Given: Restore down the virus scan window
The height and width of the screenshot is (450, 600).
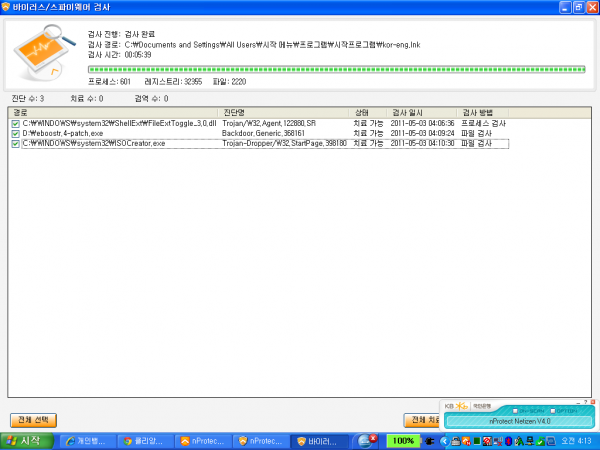Looking at the screenshot, I should [579, 7].
